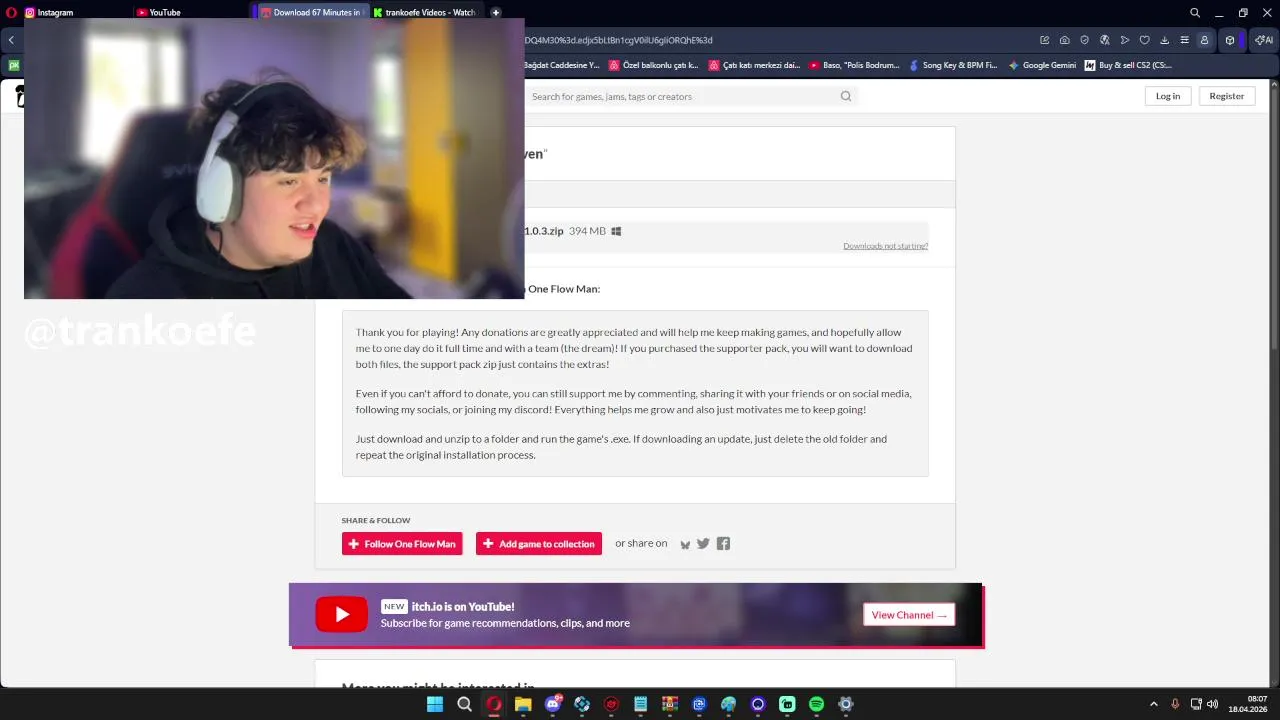Open the Settings gear in taskbar
The height and width of the screenshot is (720, 1280).
click(846, 704)
